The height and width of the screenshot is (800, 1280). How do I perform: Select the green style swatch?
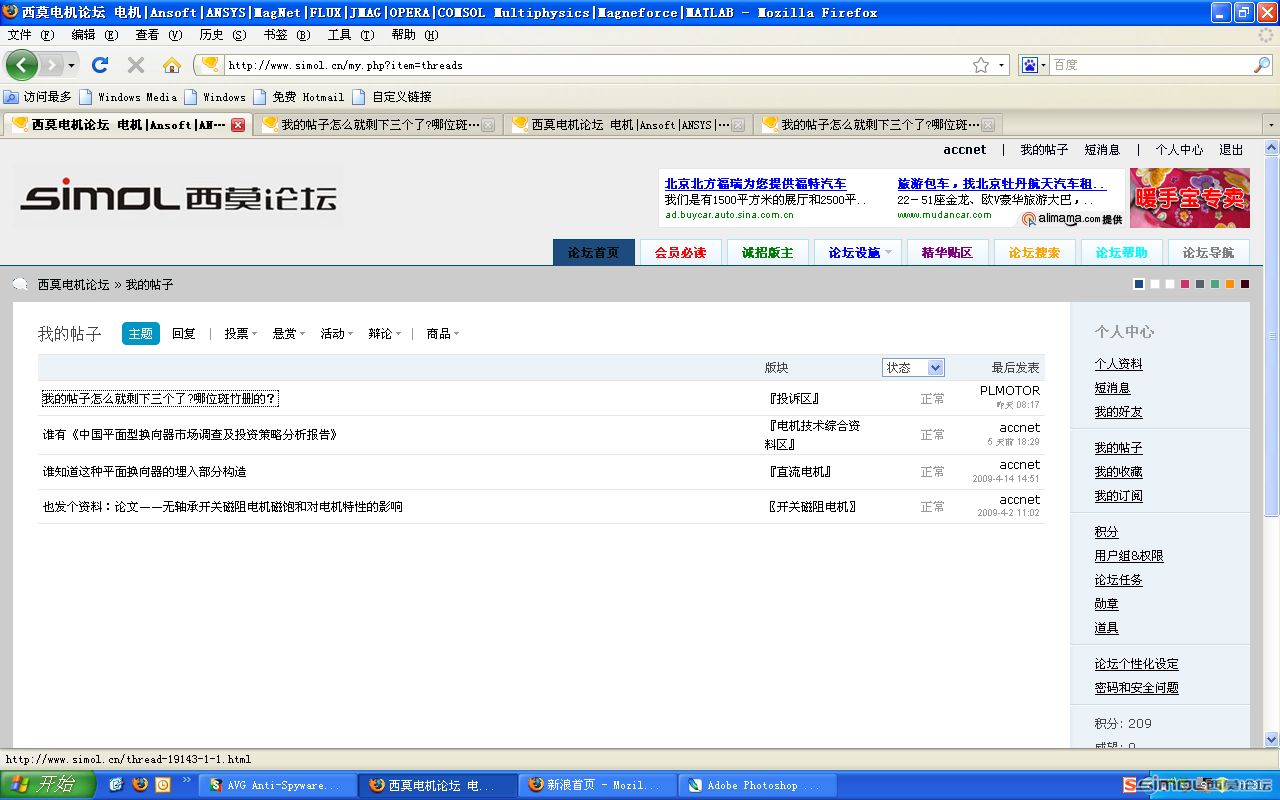pyautogui.click(x=1215, y=284)
